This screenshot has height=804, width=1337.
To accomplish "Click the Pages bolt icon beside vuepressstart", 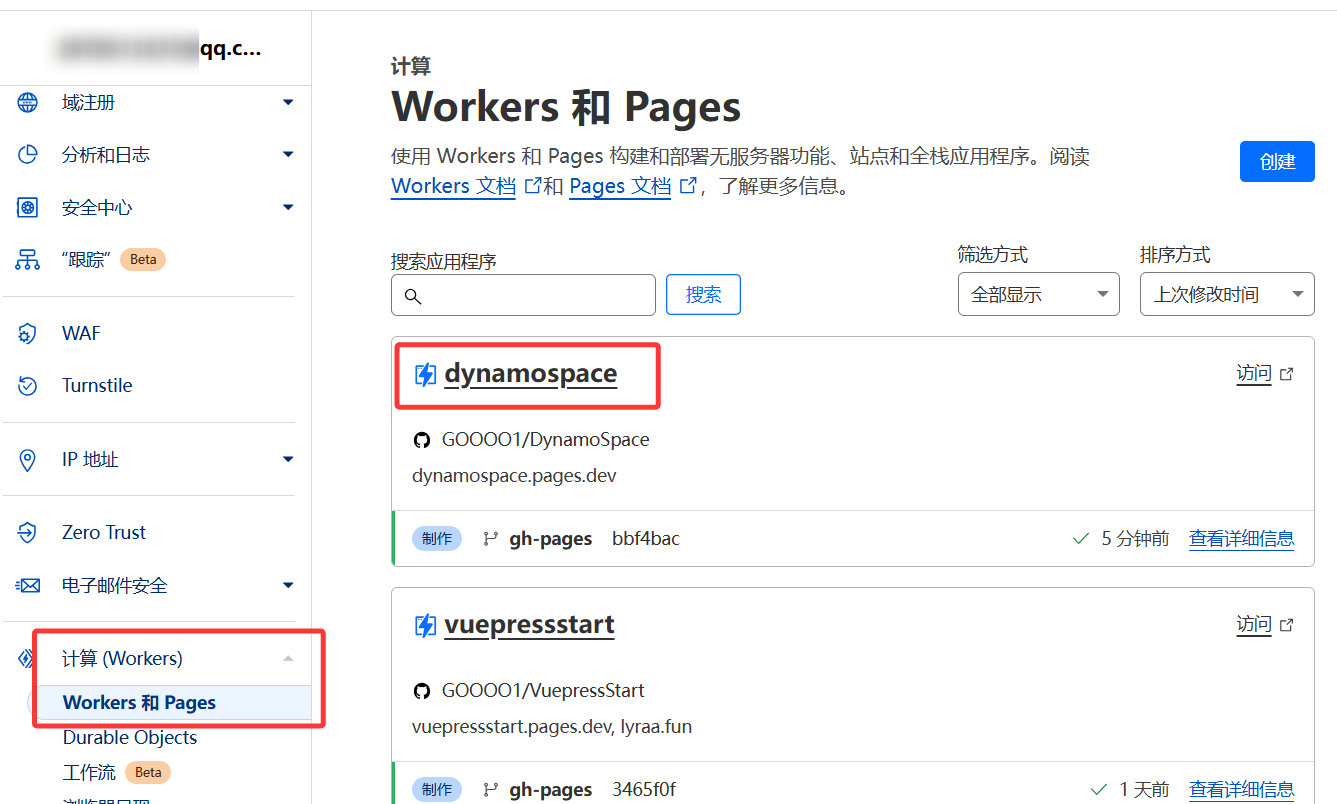I will tap(426, 625).
